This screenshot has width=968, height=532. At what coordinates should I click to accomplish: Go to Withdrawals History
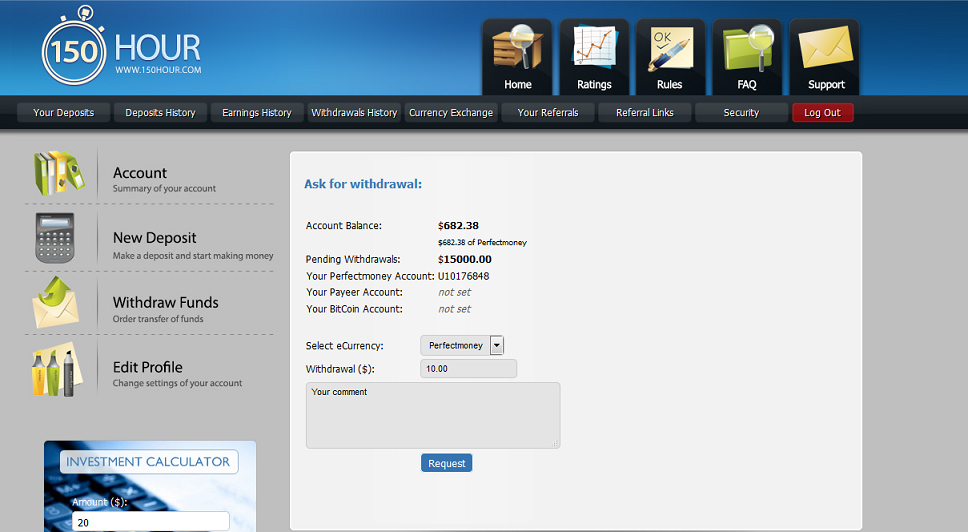(x=354, y=113)
